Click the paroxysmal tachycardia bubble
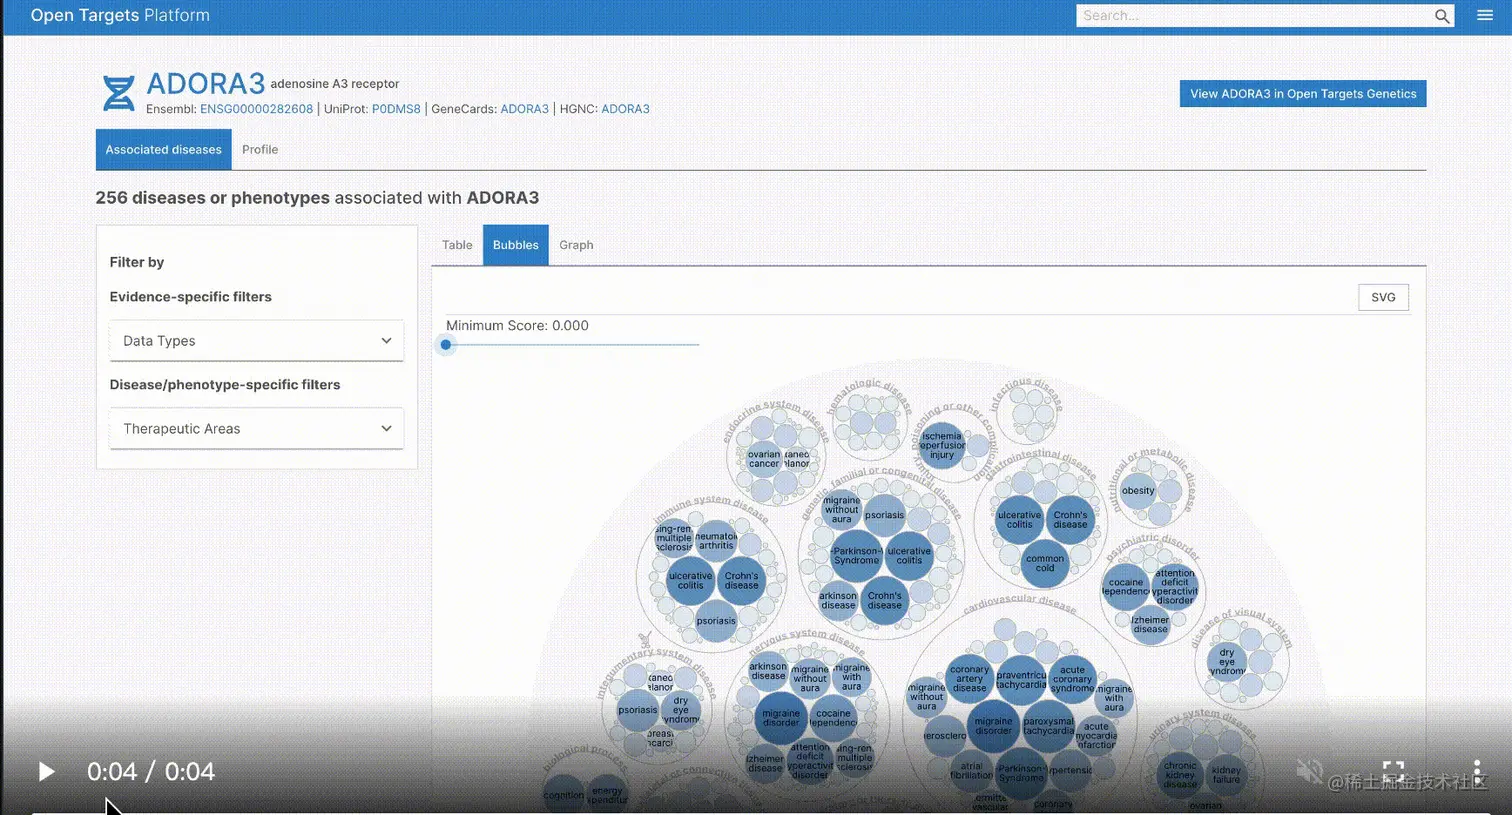 (x=1048, y=726)
